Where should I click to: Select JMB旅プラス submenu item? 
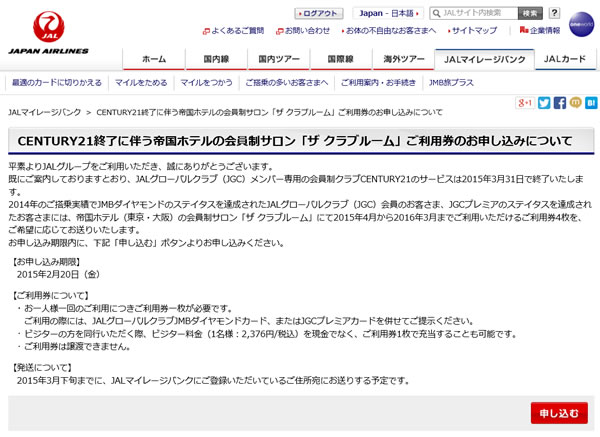453,82
